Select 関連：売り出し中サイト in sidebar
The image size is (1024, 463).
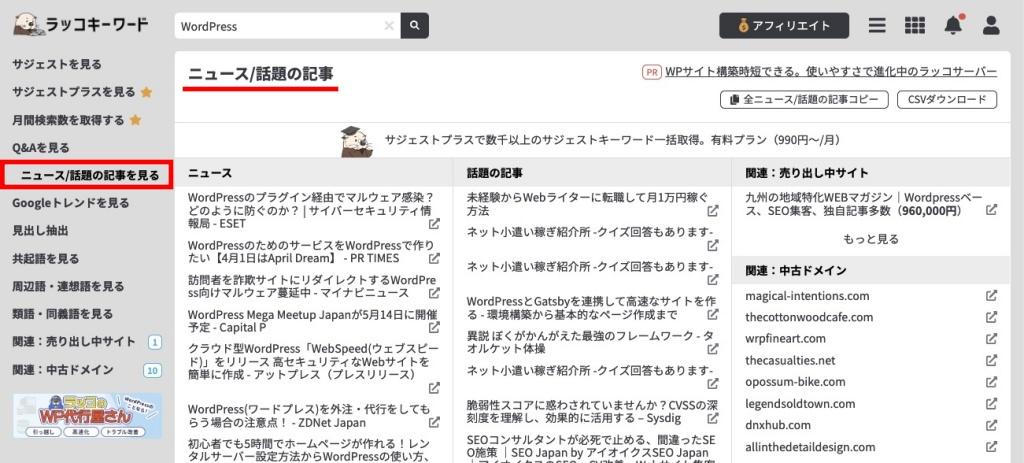(x=74, y=342)
